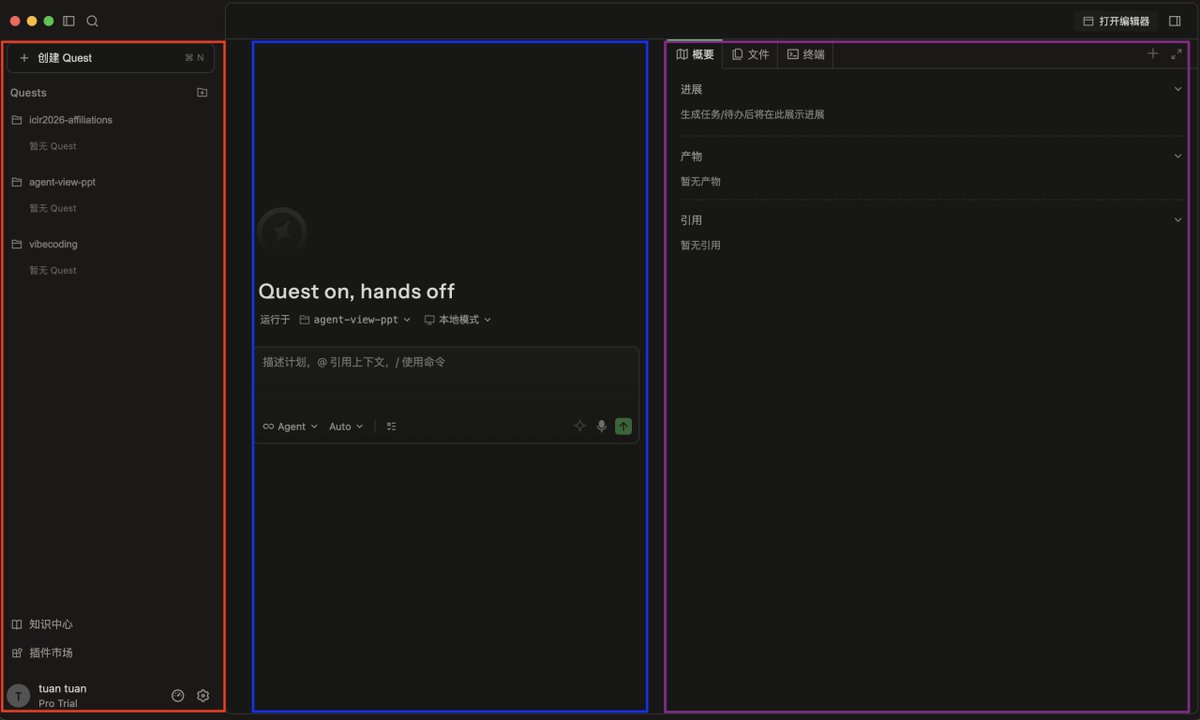1200x720 pixels.
Task: Click tuan tuan user avatar
Action: click(x=18, y=696)
